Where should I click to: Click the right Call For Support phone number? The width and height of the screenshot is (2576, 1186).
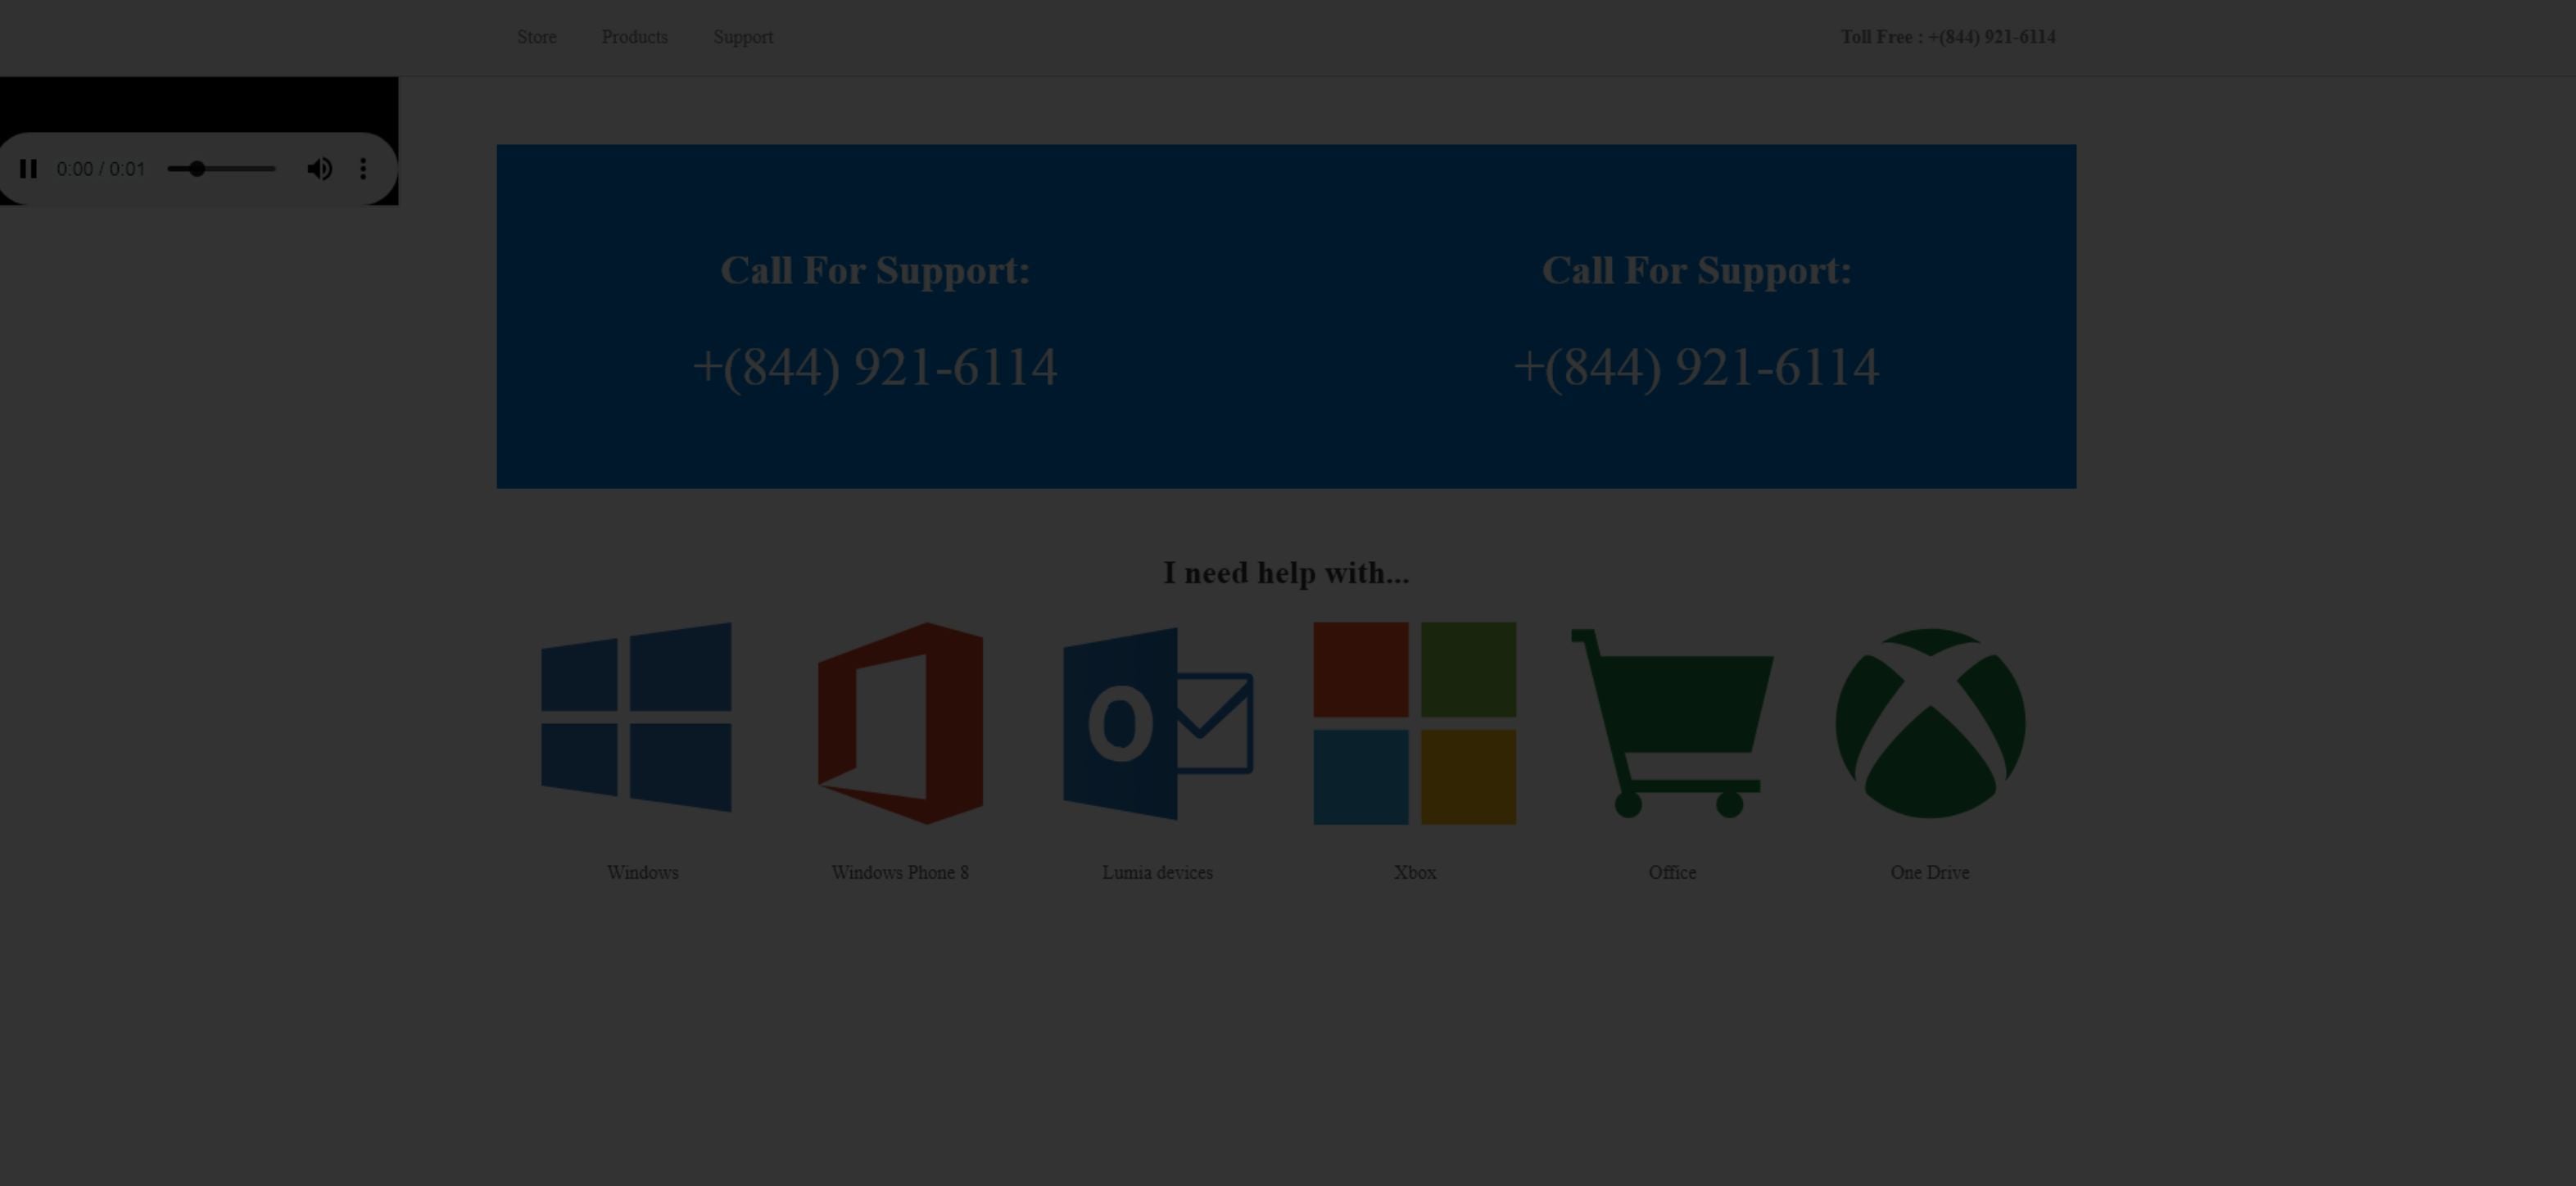1696,367
